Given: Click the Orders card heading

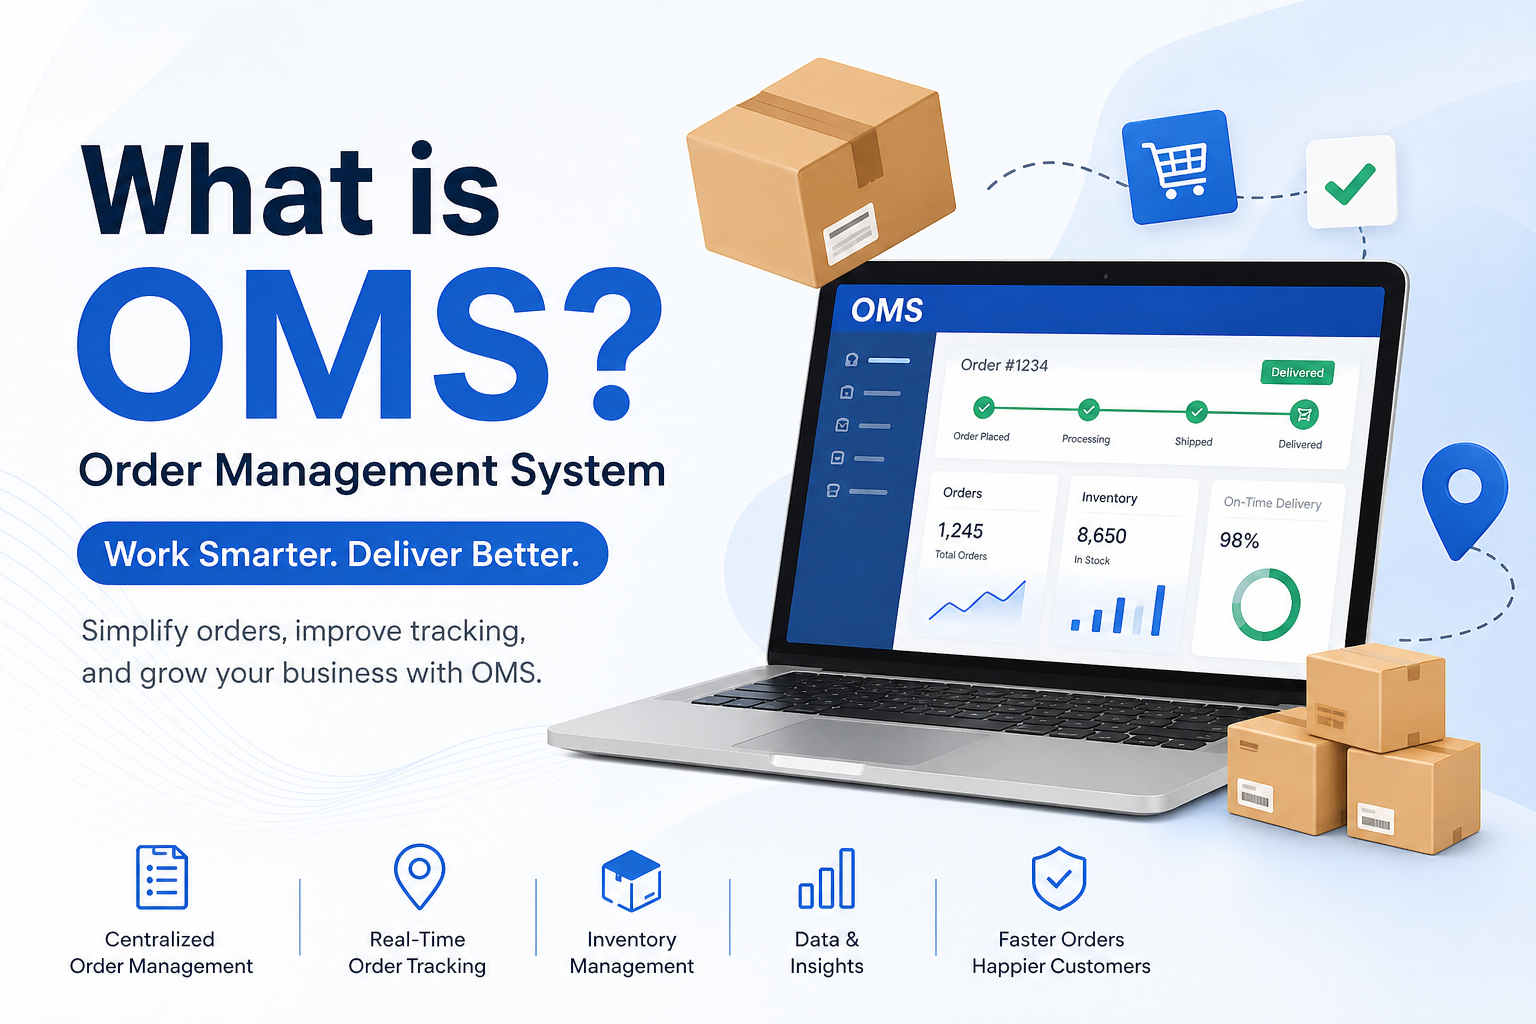Looking at the screenshot, I should pyautogui.click(x=962, y=493).
